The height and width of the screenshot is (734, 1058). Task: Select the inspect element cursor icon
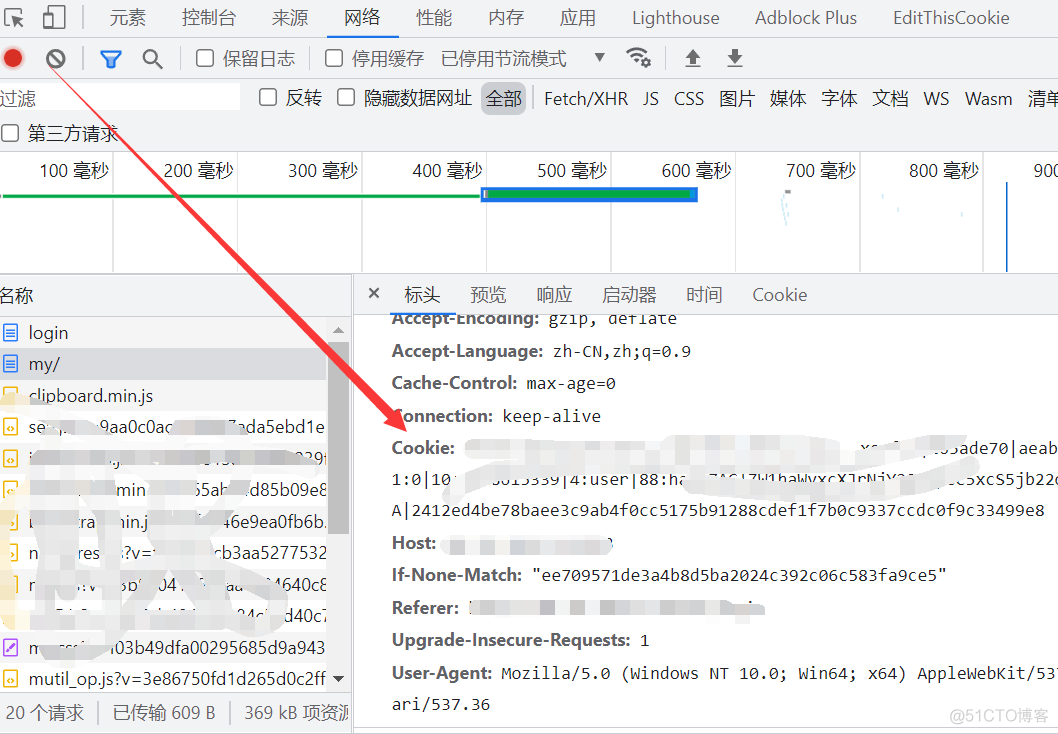coord(13,18)
